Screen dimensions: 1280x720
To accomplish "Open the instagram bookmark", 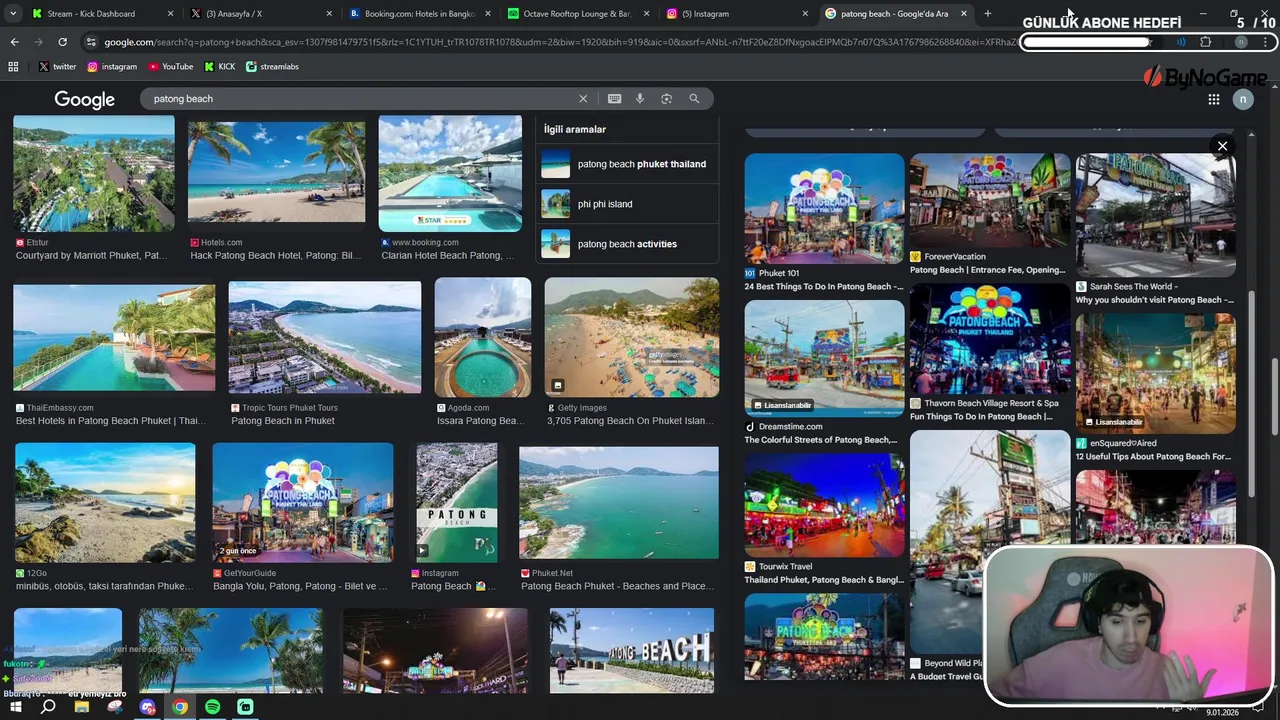I will 112,66.
